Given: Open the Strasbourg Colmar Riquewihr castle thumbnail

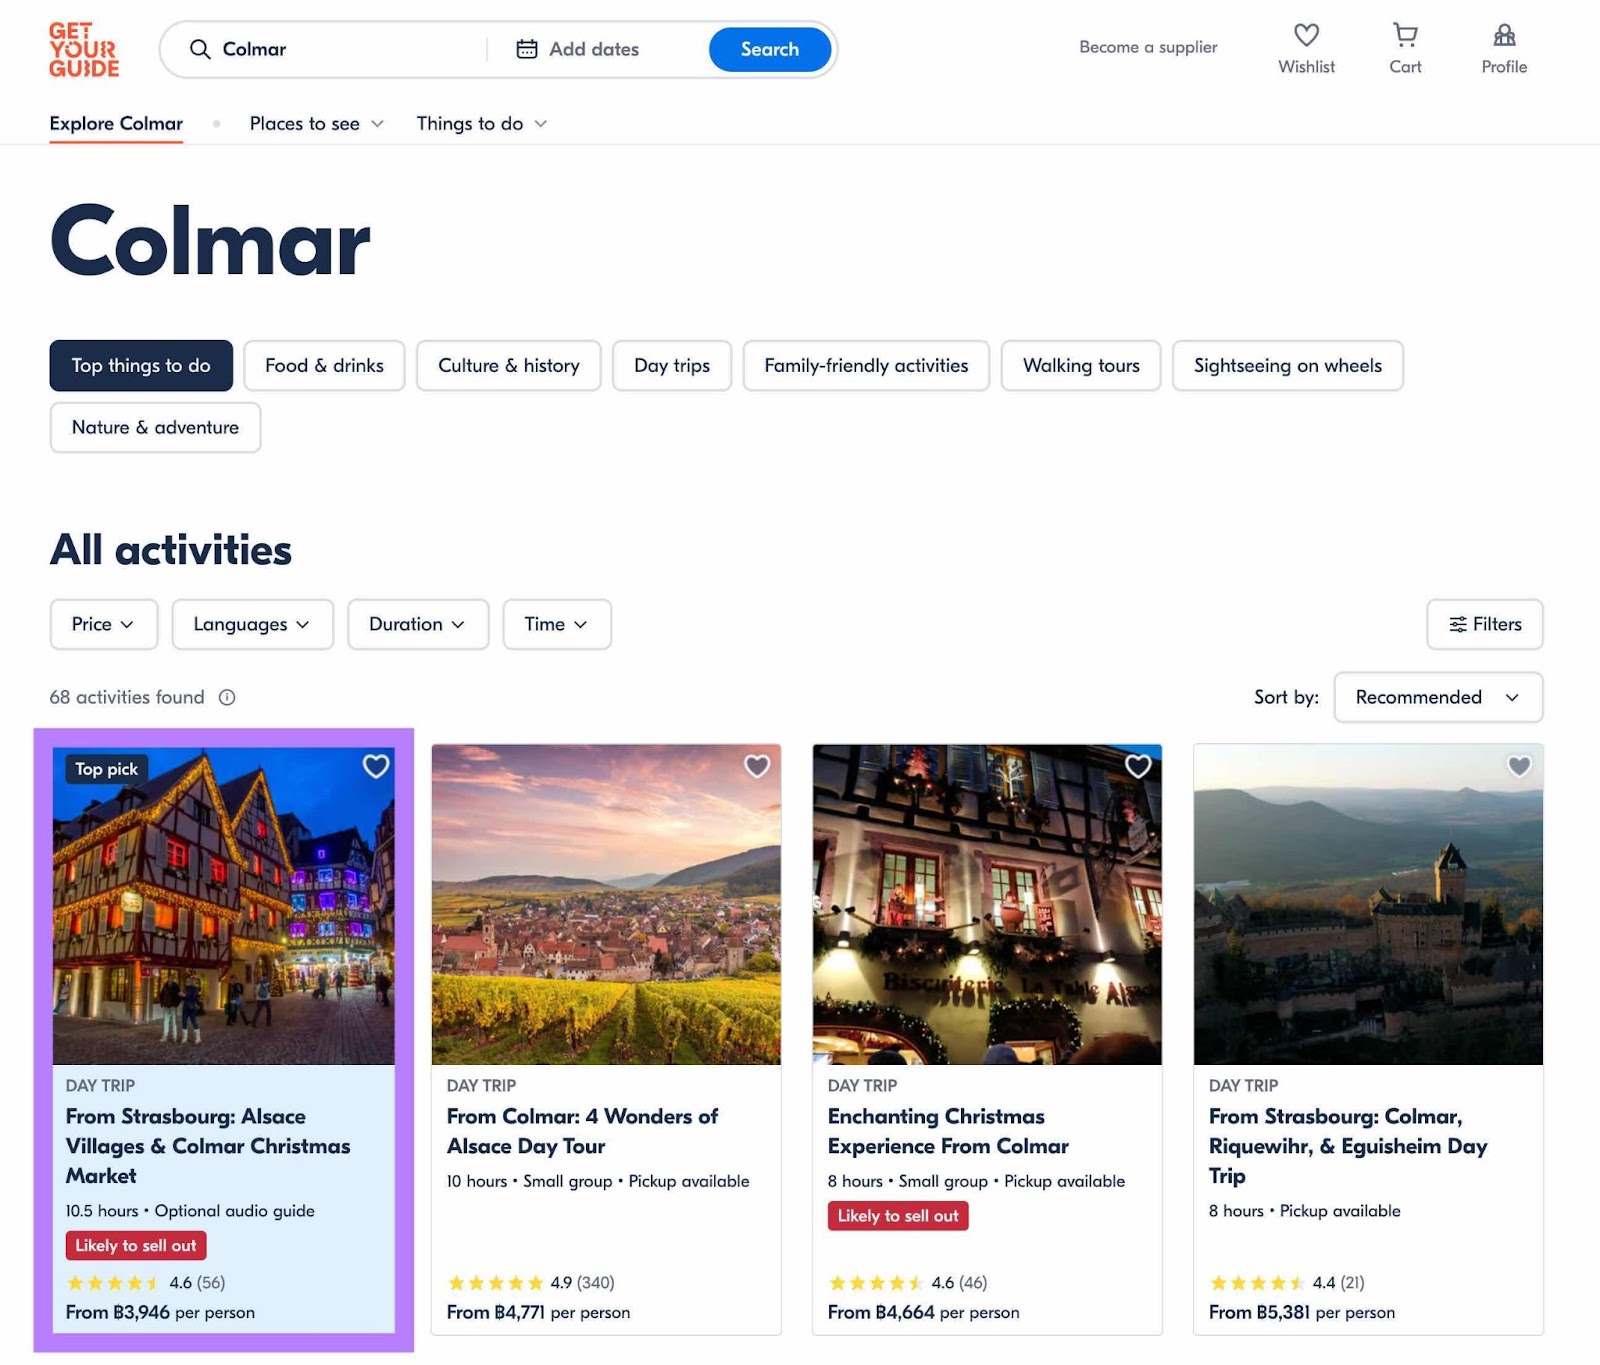Looking at the screenshot, I should 1368,904.
